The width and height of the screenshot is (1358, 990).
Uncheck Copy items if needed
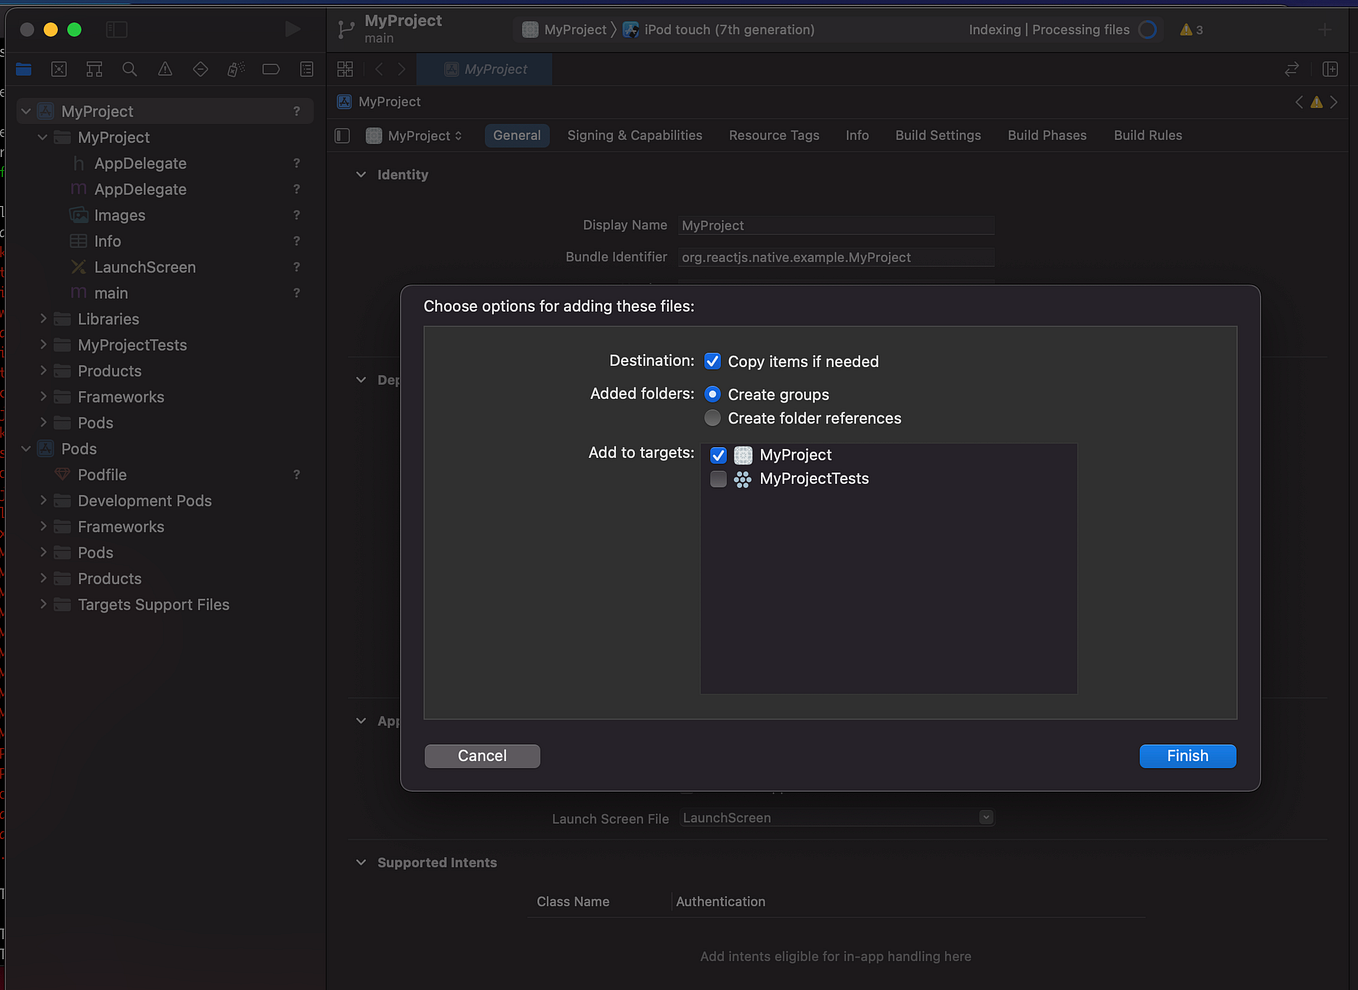click(712, 361)
